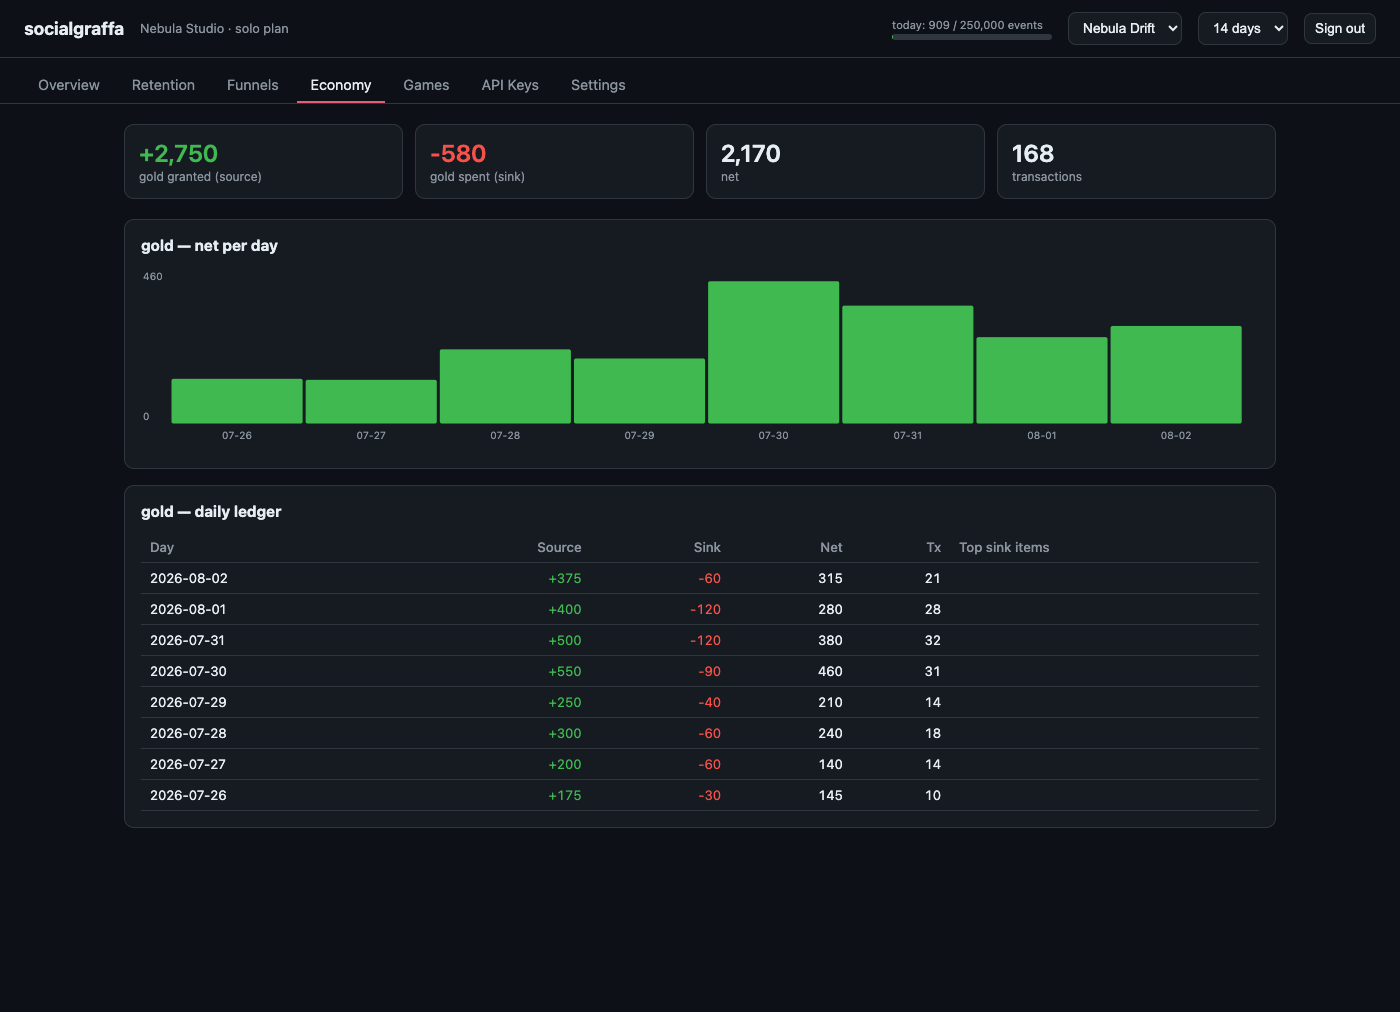Select the 2026-07-28 ledger row date

pyautogui.click(x=188, y=733)
